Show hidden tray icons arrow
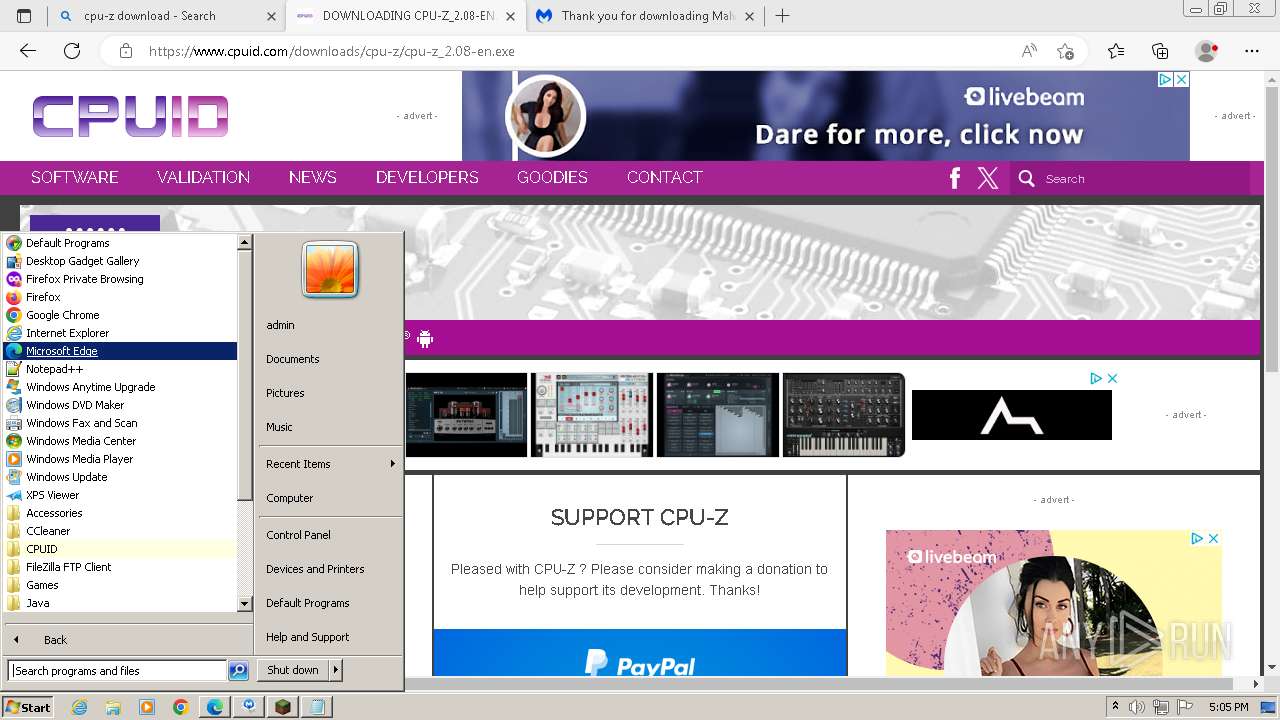This screenshot has width=1280, height=720. [1116, 707]
